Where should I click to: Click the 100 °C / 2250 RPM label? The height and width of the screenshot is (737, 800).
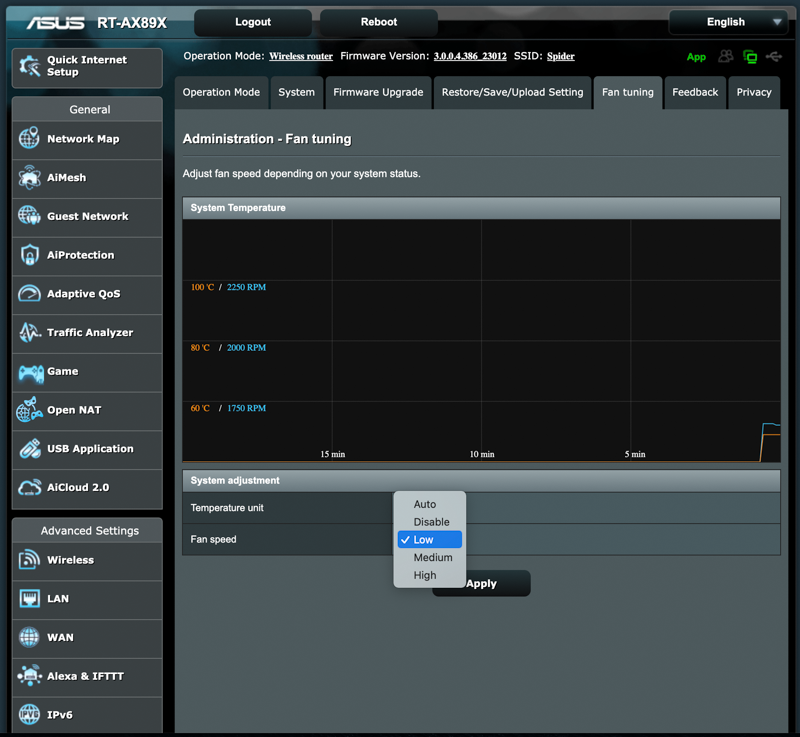(x=228, y=287)
